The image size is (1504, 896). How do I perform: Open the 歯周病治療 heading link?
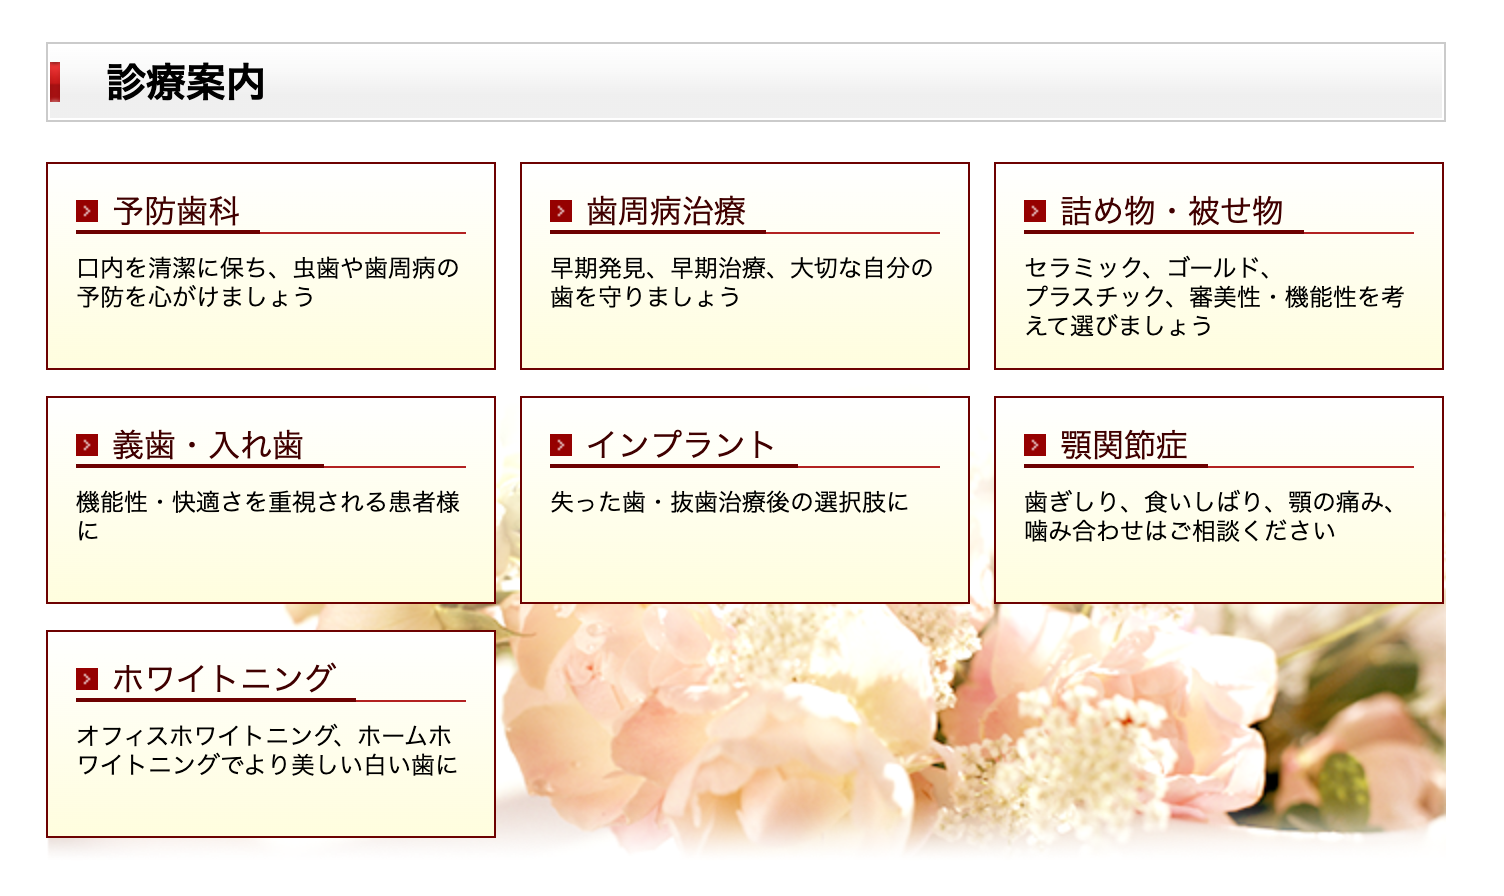[666, 211]
